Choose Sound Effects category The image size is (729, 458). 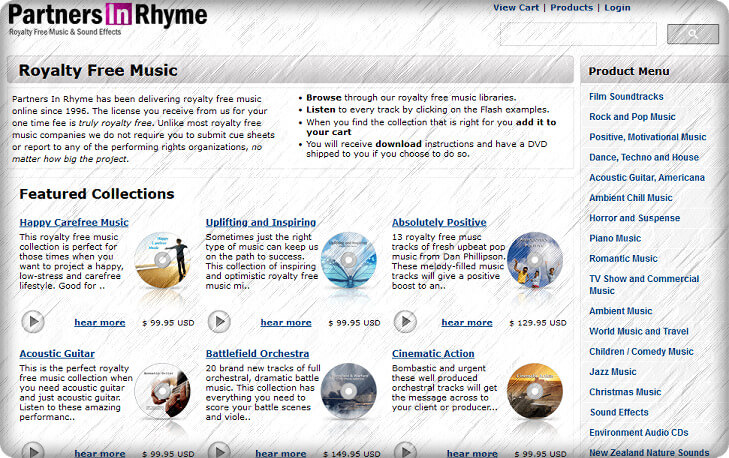click(x=618, y=412)
